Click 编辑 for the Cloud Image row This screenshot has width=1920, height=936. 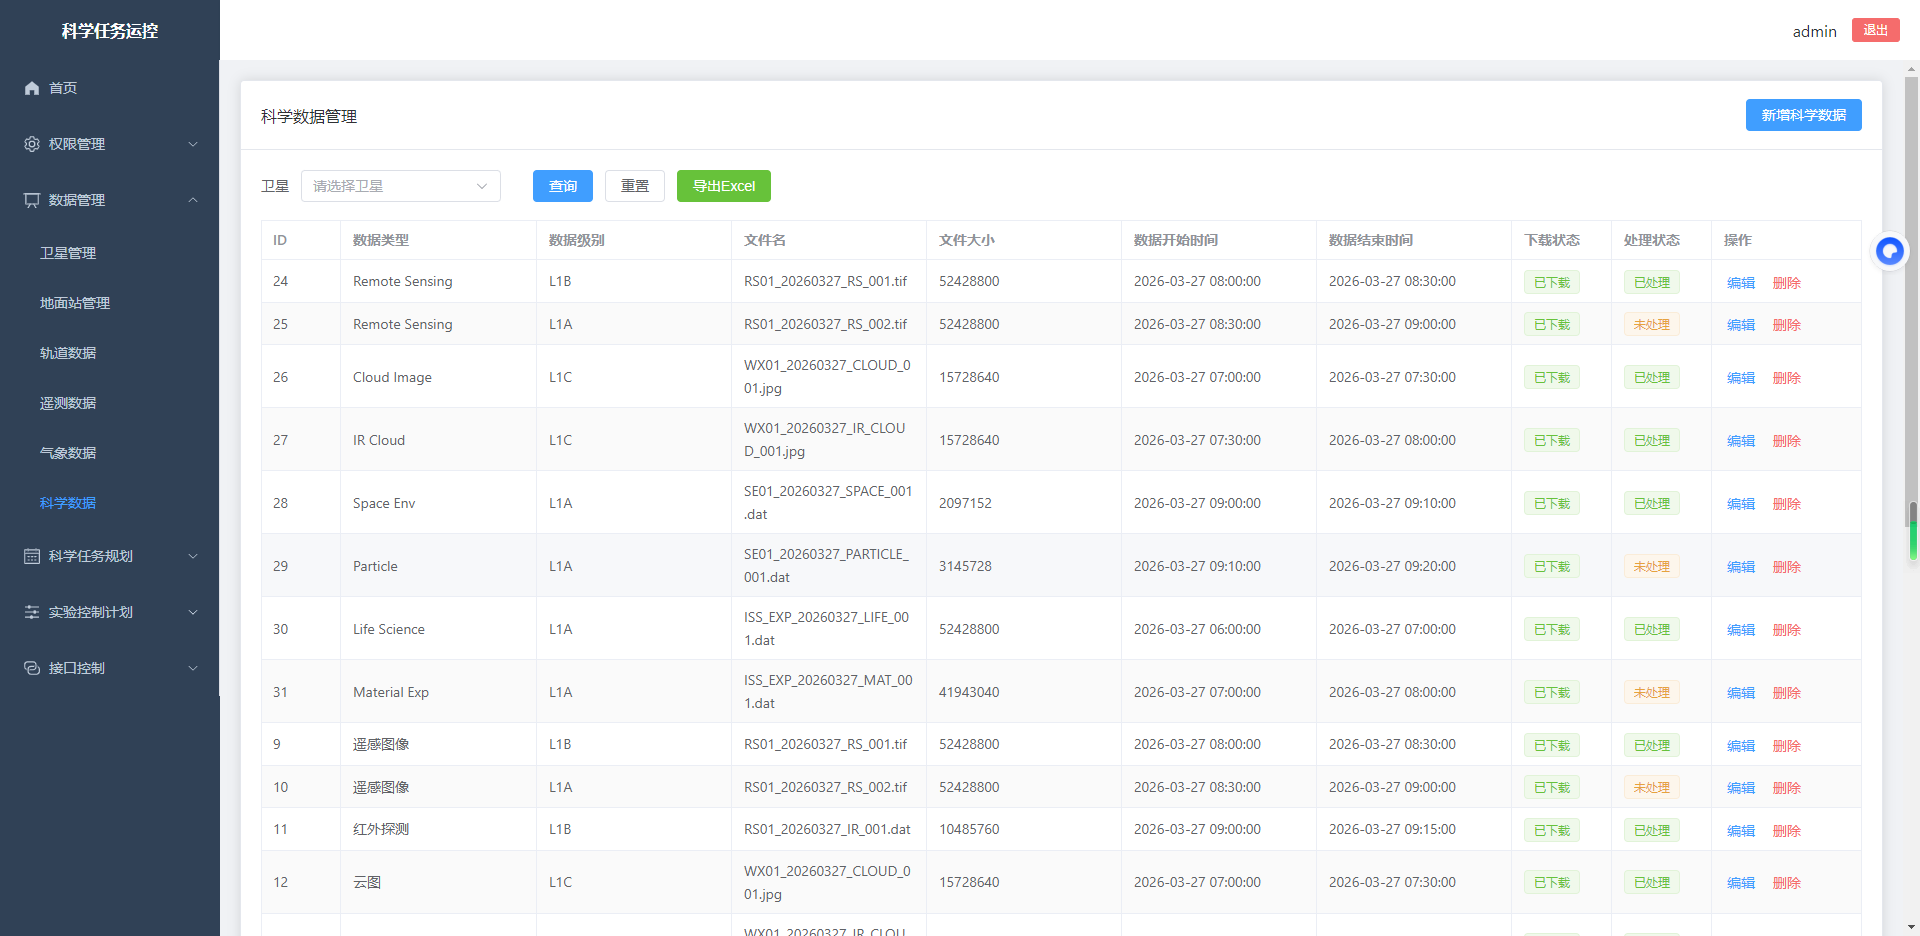pyautogui.click(x=1740, y=378)
